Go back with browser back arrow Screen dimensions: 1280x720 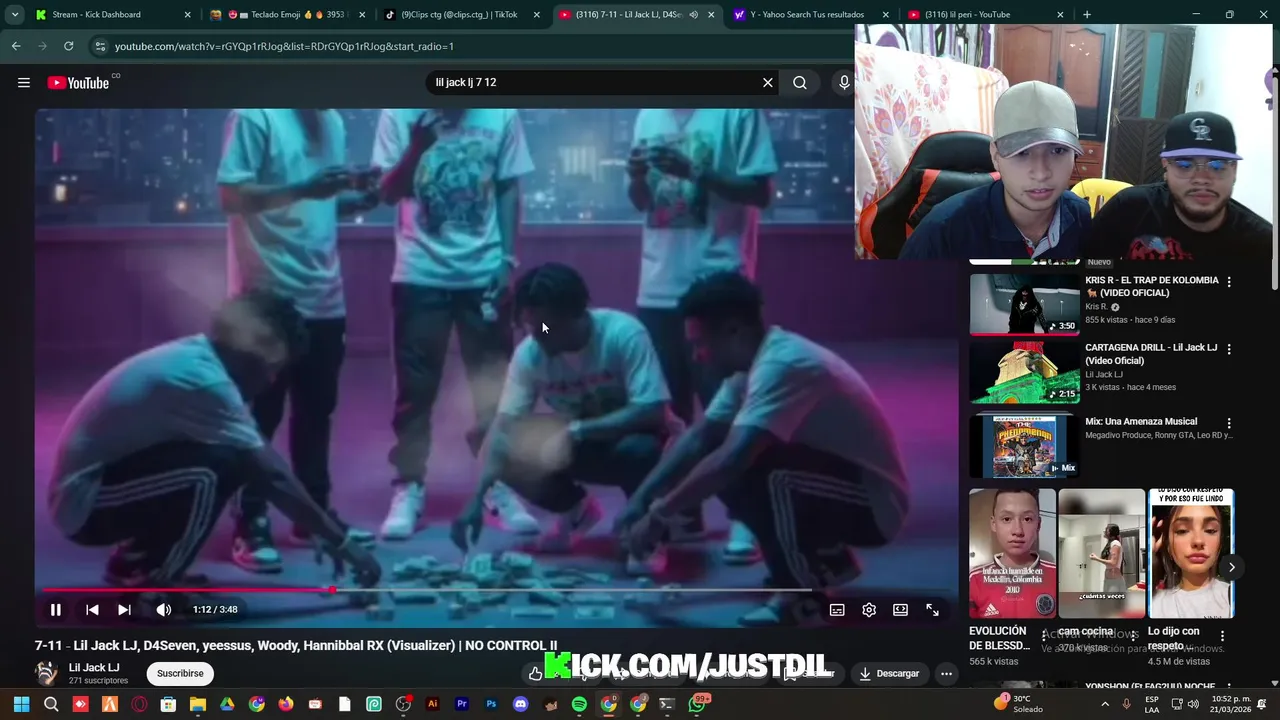(x=16, y=46)
